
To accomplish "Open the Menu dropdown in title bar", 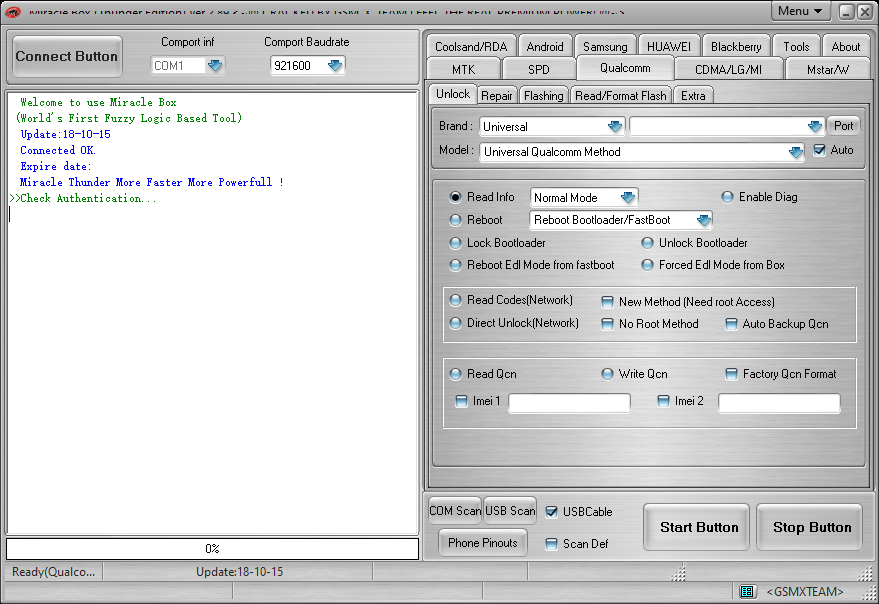I will click(x=801, y=11).
